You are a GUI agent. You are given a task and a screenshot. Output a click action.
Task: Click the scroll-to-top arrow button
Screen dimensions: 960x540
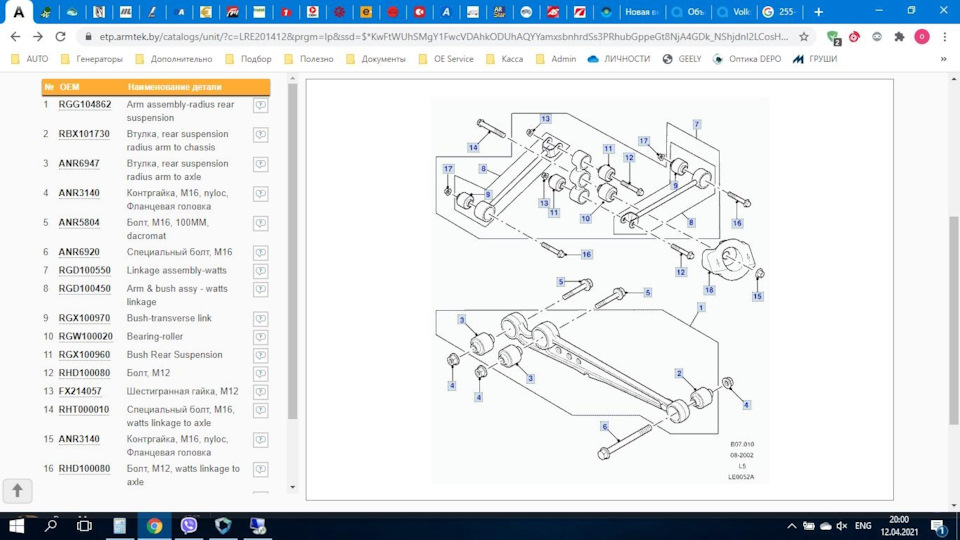click(x=17, y=490)
